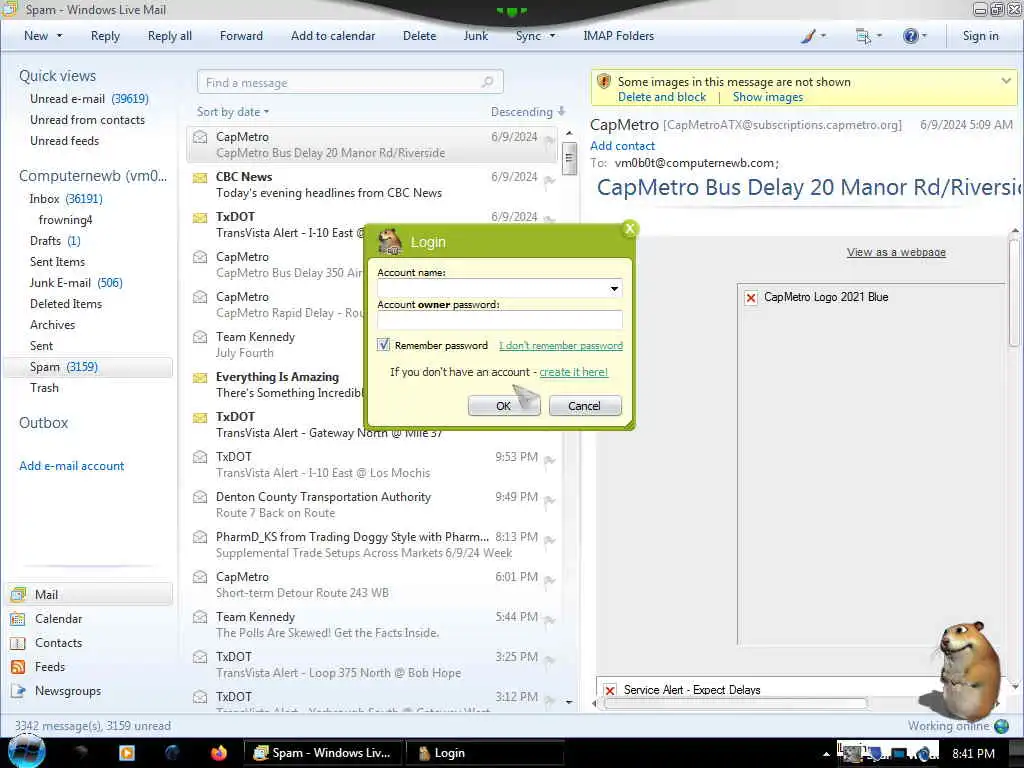
Task: Open the Mail shortcut icon
Action: point(18,594)
